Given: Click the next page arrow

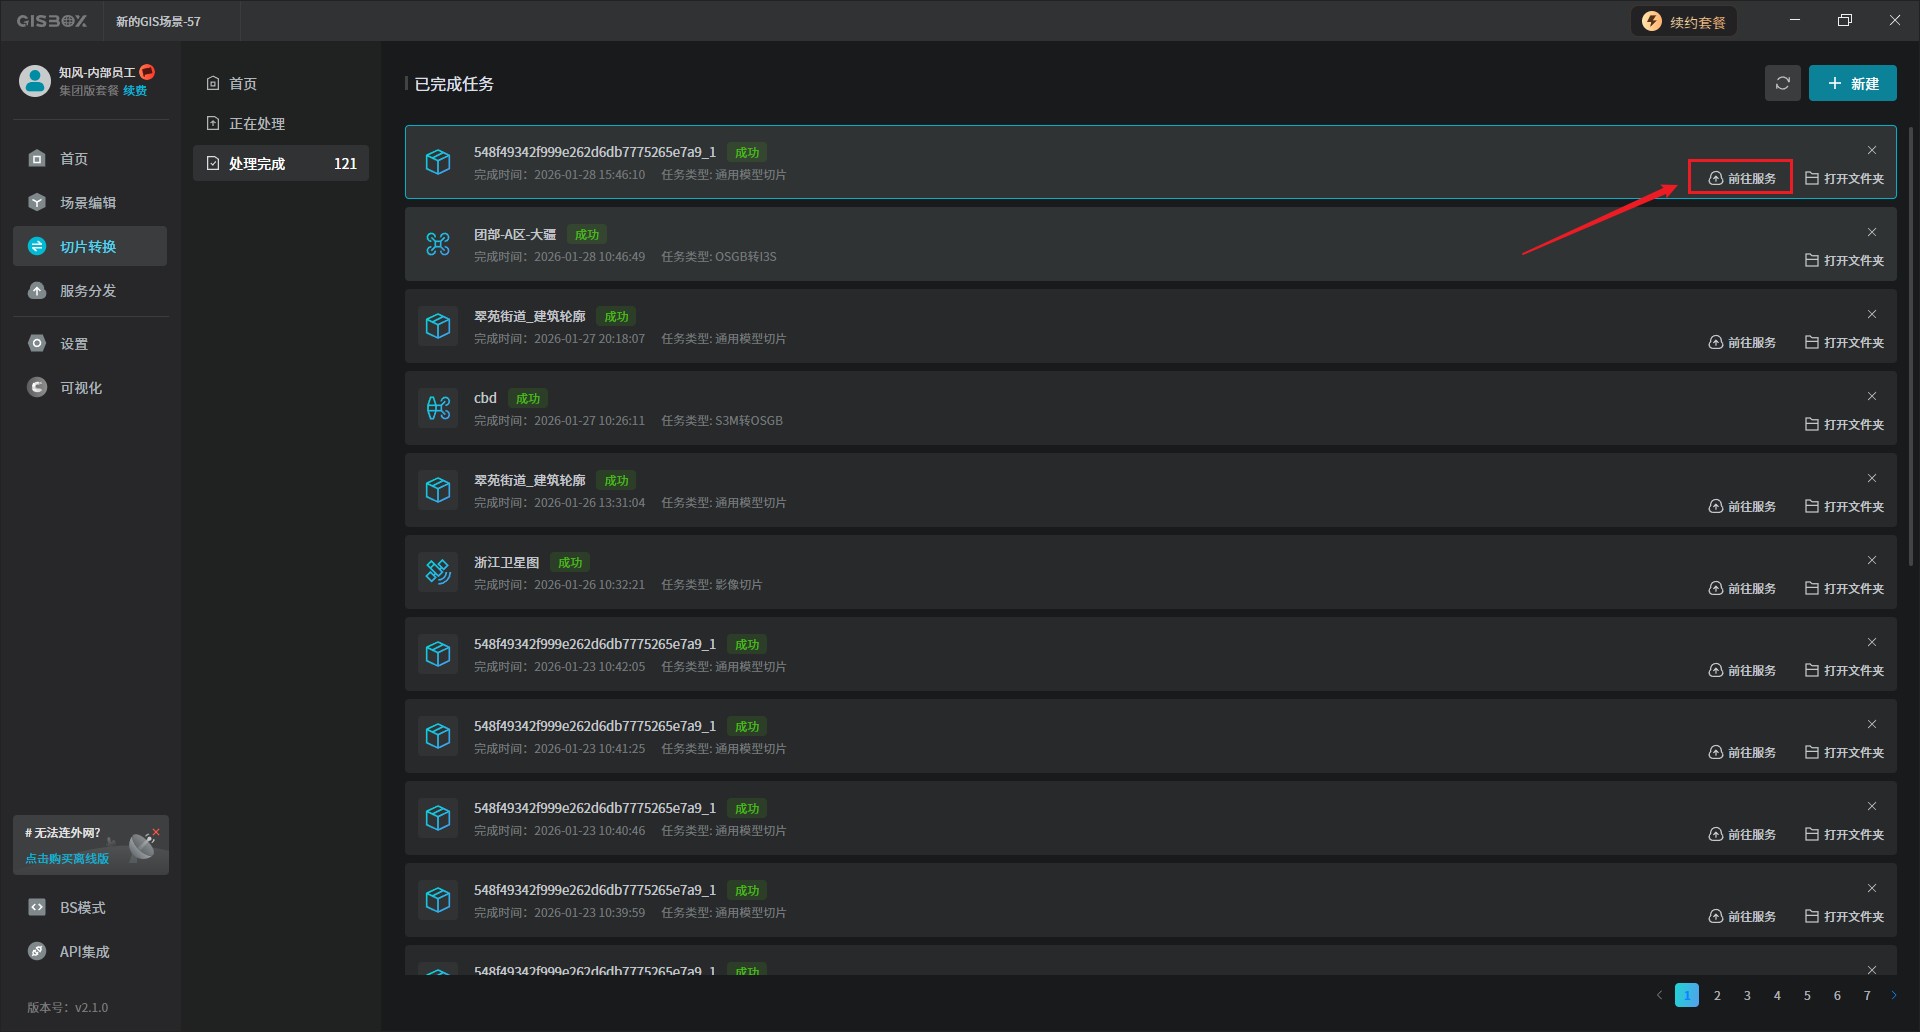Looking at the screenshot, I should tap(1893, 996).
